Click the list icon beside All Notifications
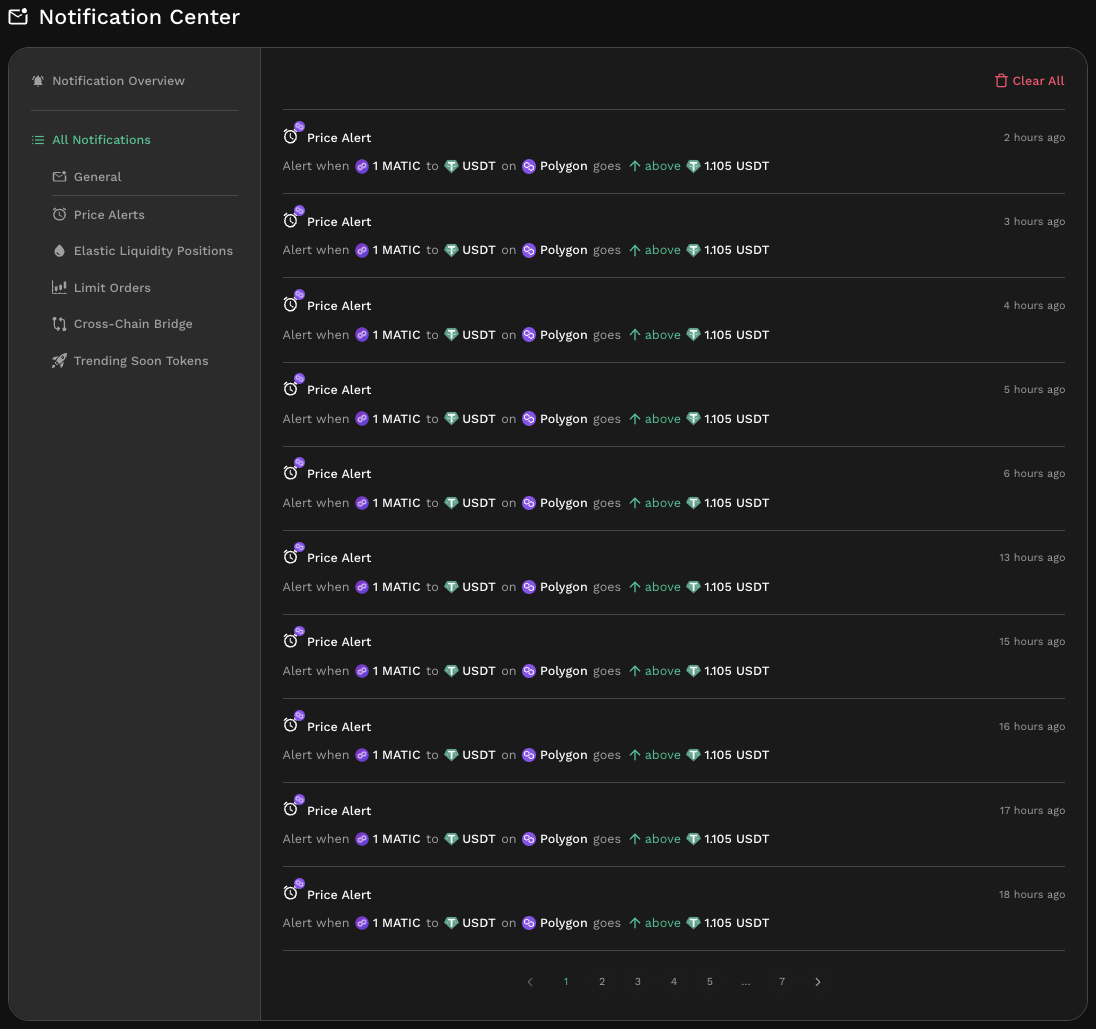This screenshot has width=1096, height=1029. tap(38, 140)
